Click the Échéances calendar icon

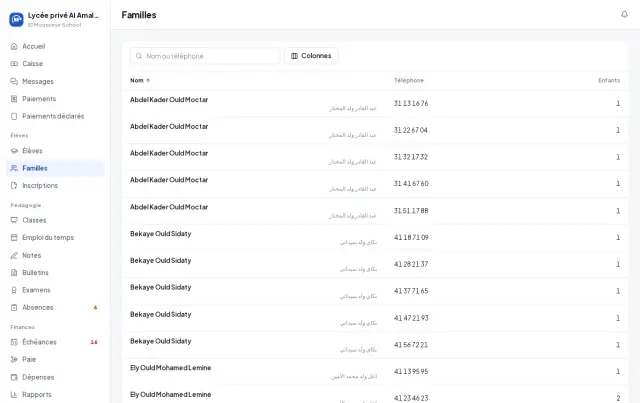(14, 342)
